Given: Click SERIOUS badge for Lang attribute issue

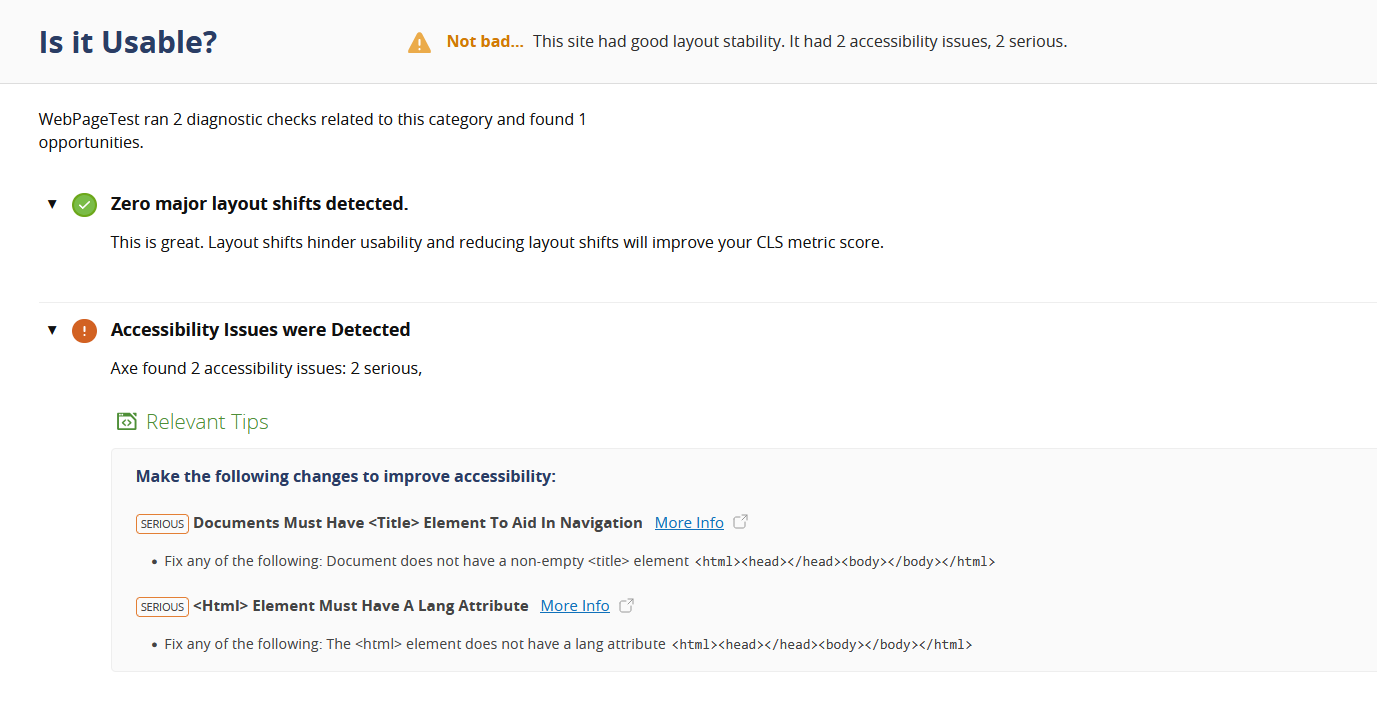Looking at the screenshot, I should pyautogui.click(x=162, y=606).
